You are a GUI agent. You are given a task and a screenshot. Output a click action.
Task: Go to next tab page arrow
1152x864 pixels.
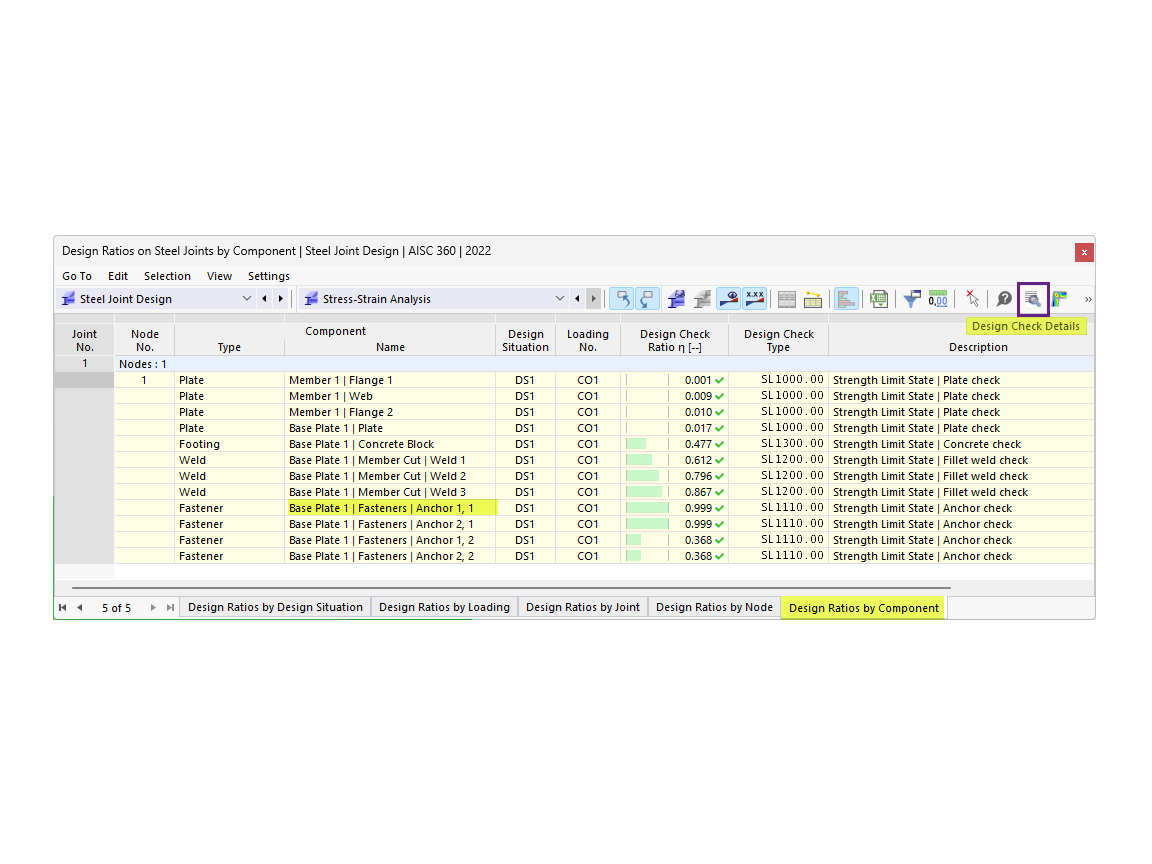pyautogui.click(x=153, y=608)
